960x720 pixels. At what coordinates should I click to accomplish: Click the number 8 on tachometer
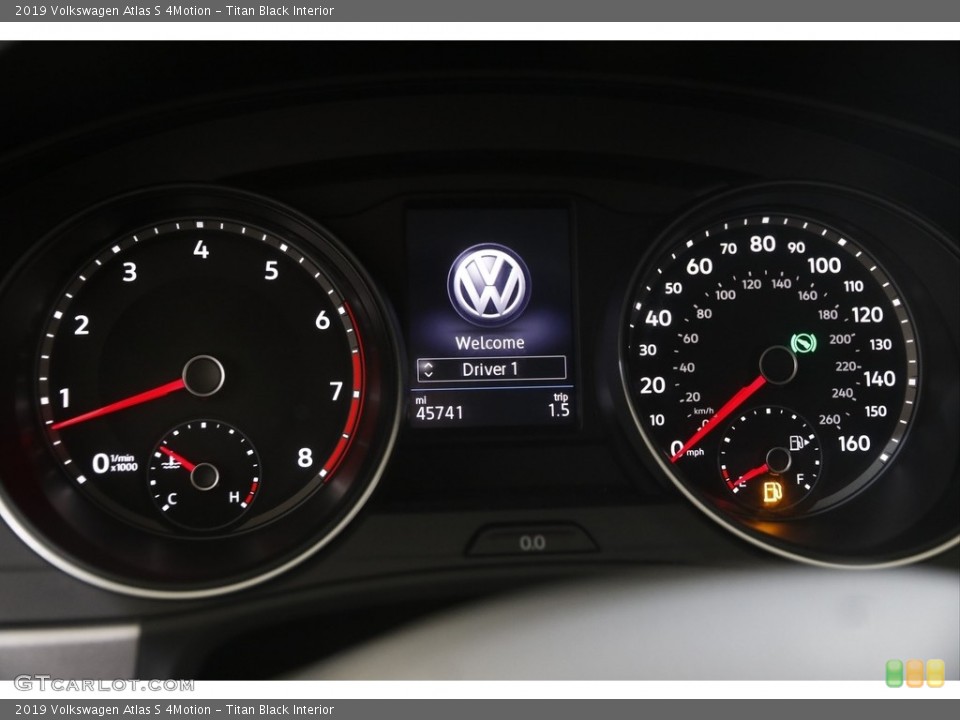(305, 457)
